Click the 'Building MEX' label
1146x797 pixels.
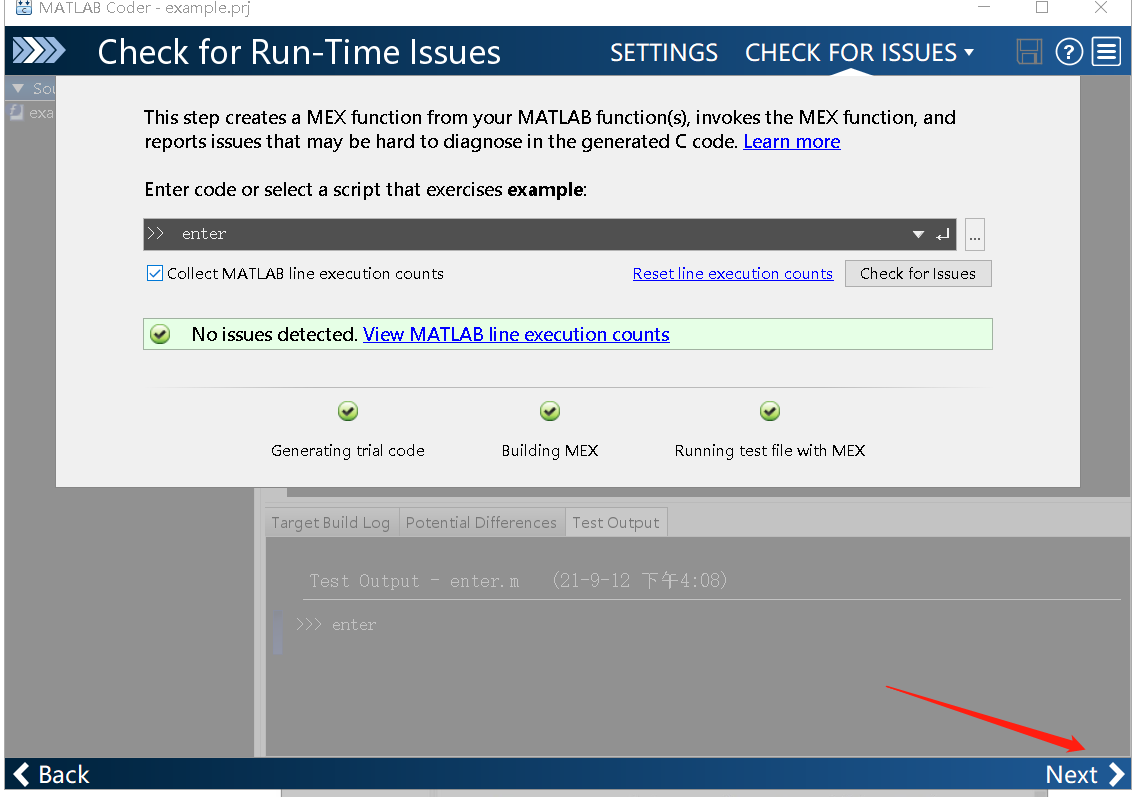[x=550, y=450]
